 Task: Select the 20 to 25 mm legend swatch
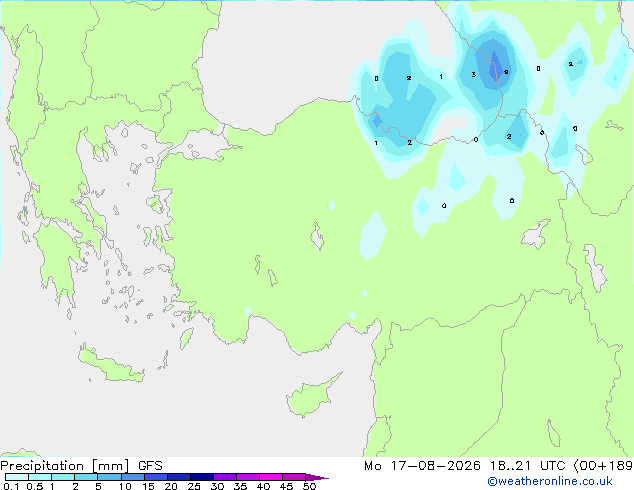(x=178, y=477)
